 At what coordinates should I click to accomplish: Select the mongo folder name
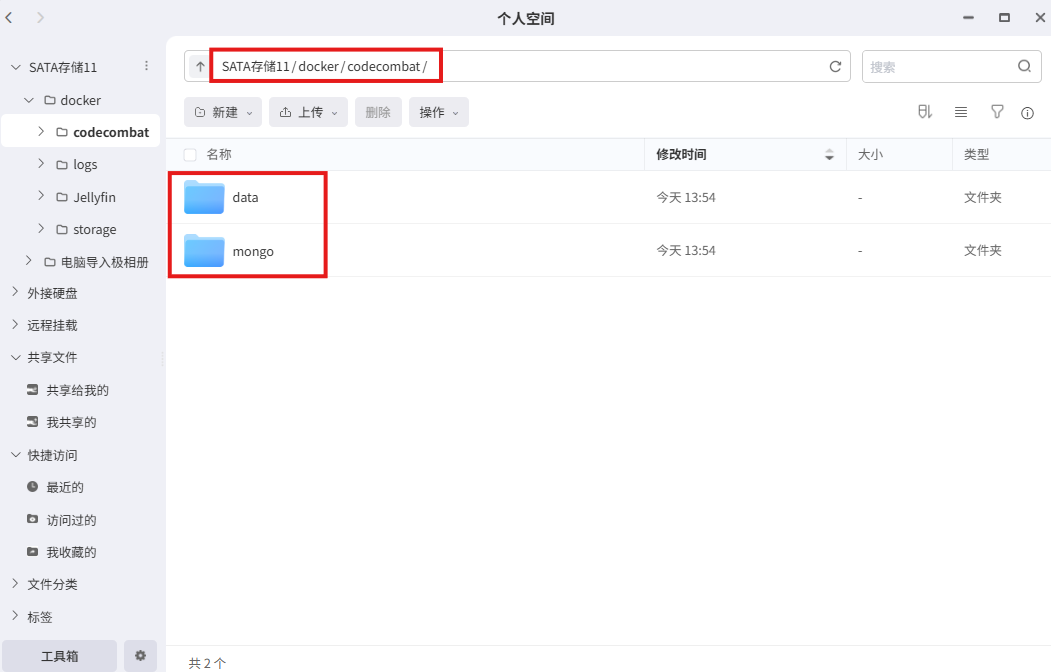coord(253,251)
